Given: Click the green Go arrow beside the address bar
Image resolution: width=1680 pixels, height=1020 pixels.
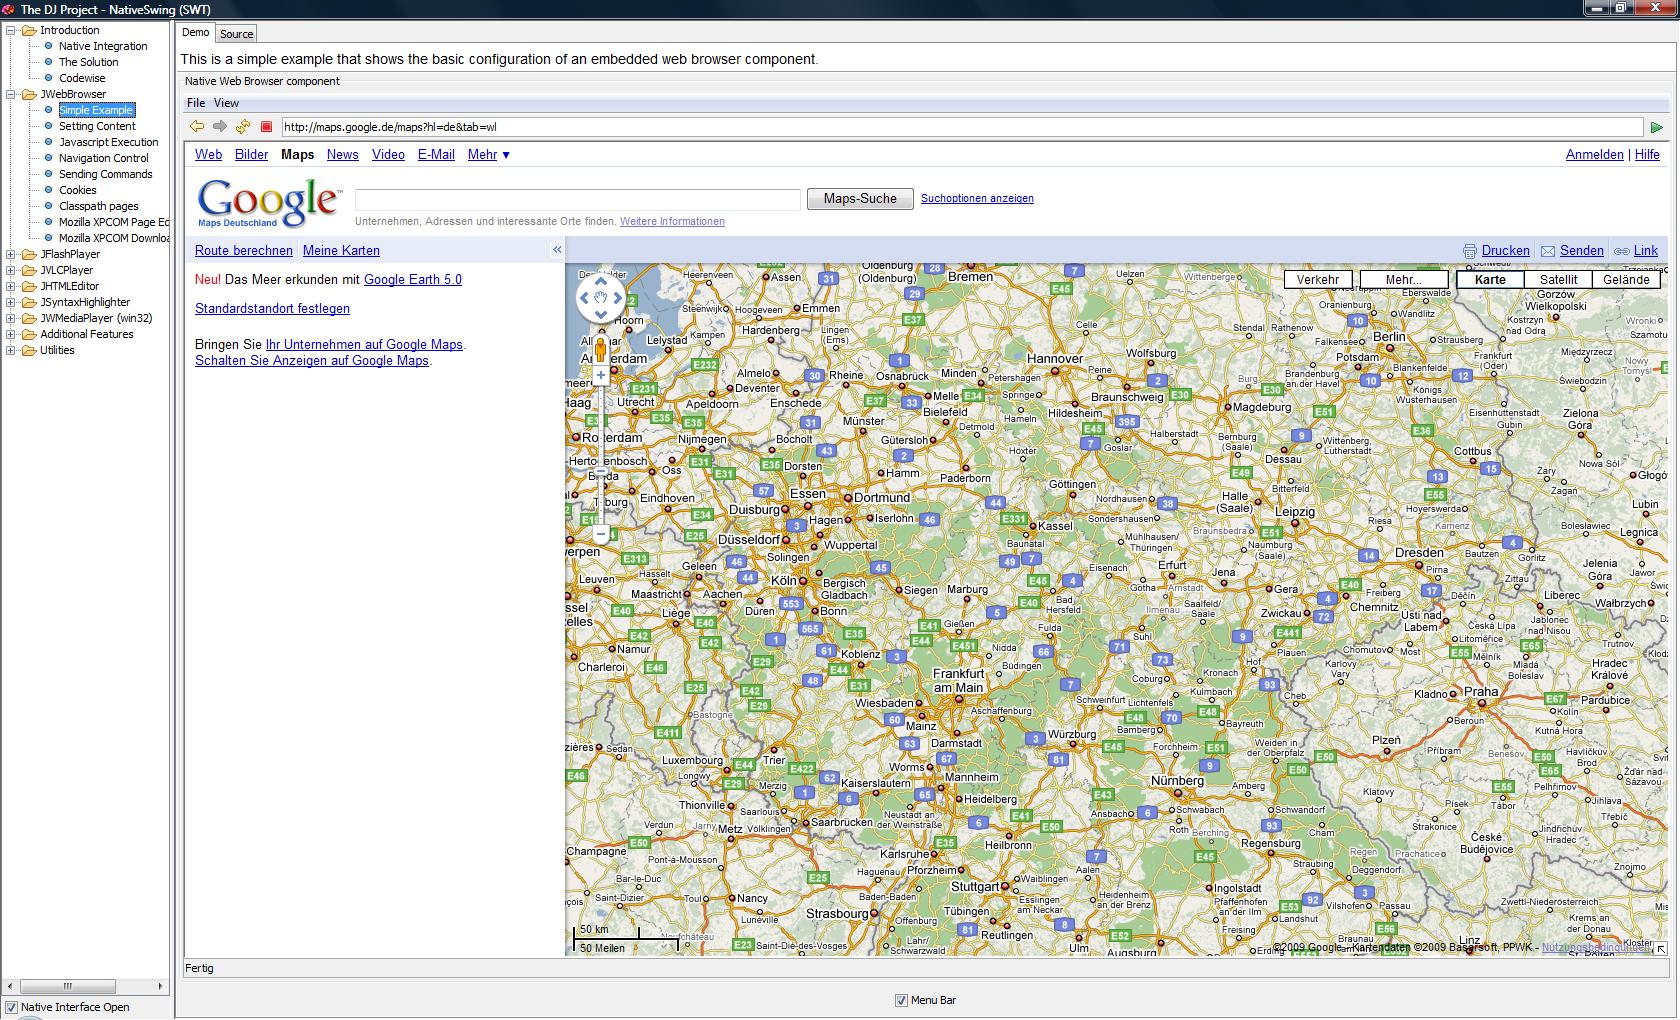Looking at the screenshot, I should tap(1657, 127).
